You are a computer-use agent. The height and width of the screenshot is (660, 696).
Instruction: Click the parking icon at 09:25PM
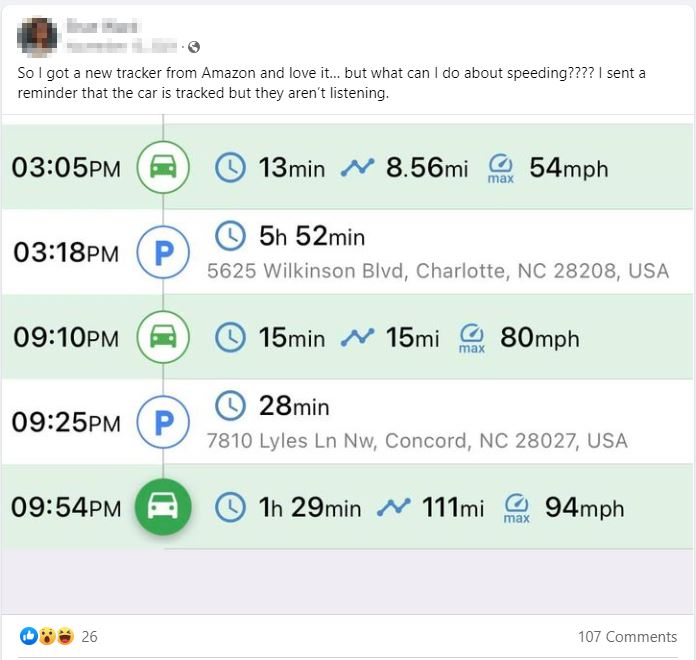162,423
